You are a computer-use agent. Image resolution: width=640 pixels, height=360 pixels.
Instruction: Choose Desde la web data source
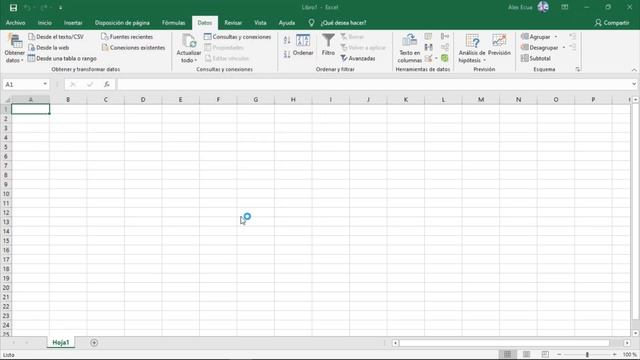click(x=49, y=48)
